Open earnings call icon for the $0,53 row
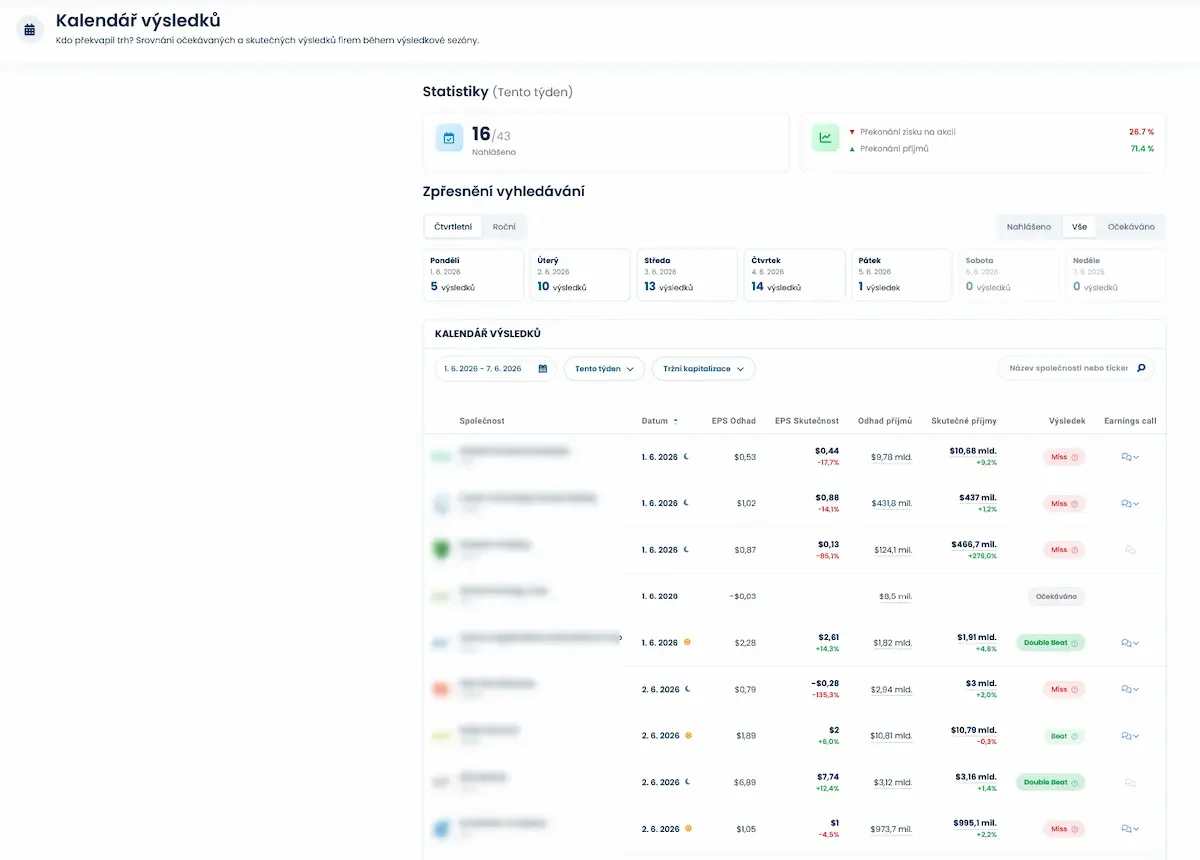This screenshot has height=860, width=1200. [x=1130, y=457]
